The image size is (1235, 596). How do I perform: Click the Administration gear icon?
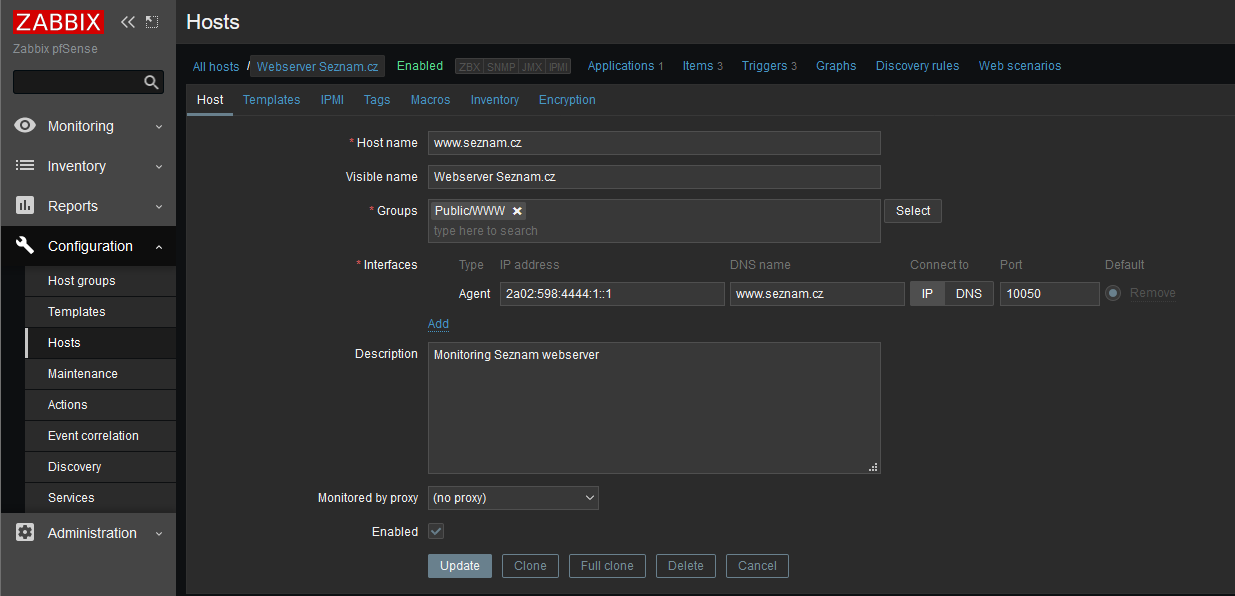25,533
